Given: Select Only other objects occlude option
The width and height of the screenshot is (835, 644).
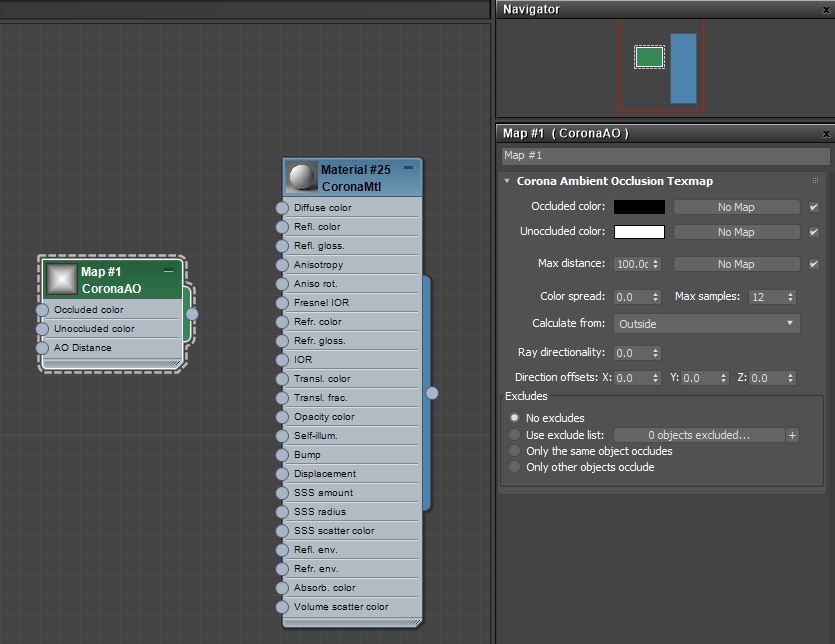Looking at the screenshot, I should 514,467.
